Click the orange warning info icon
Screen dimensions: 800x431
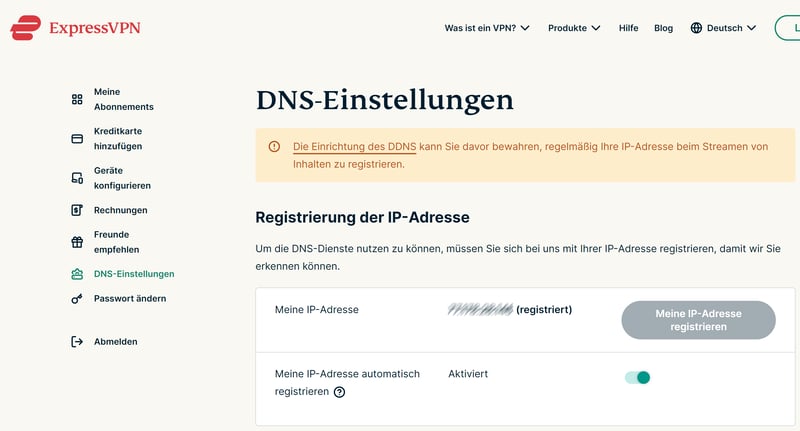[x=274, y=146]
